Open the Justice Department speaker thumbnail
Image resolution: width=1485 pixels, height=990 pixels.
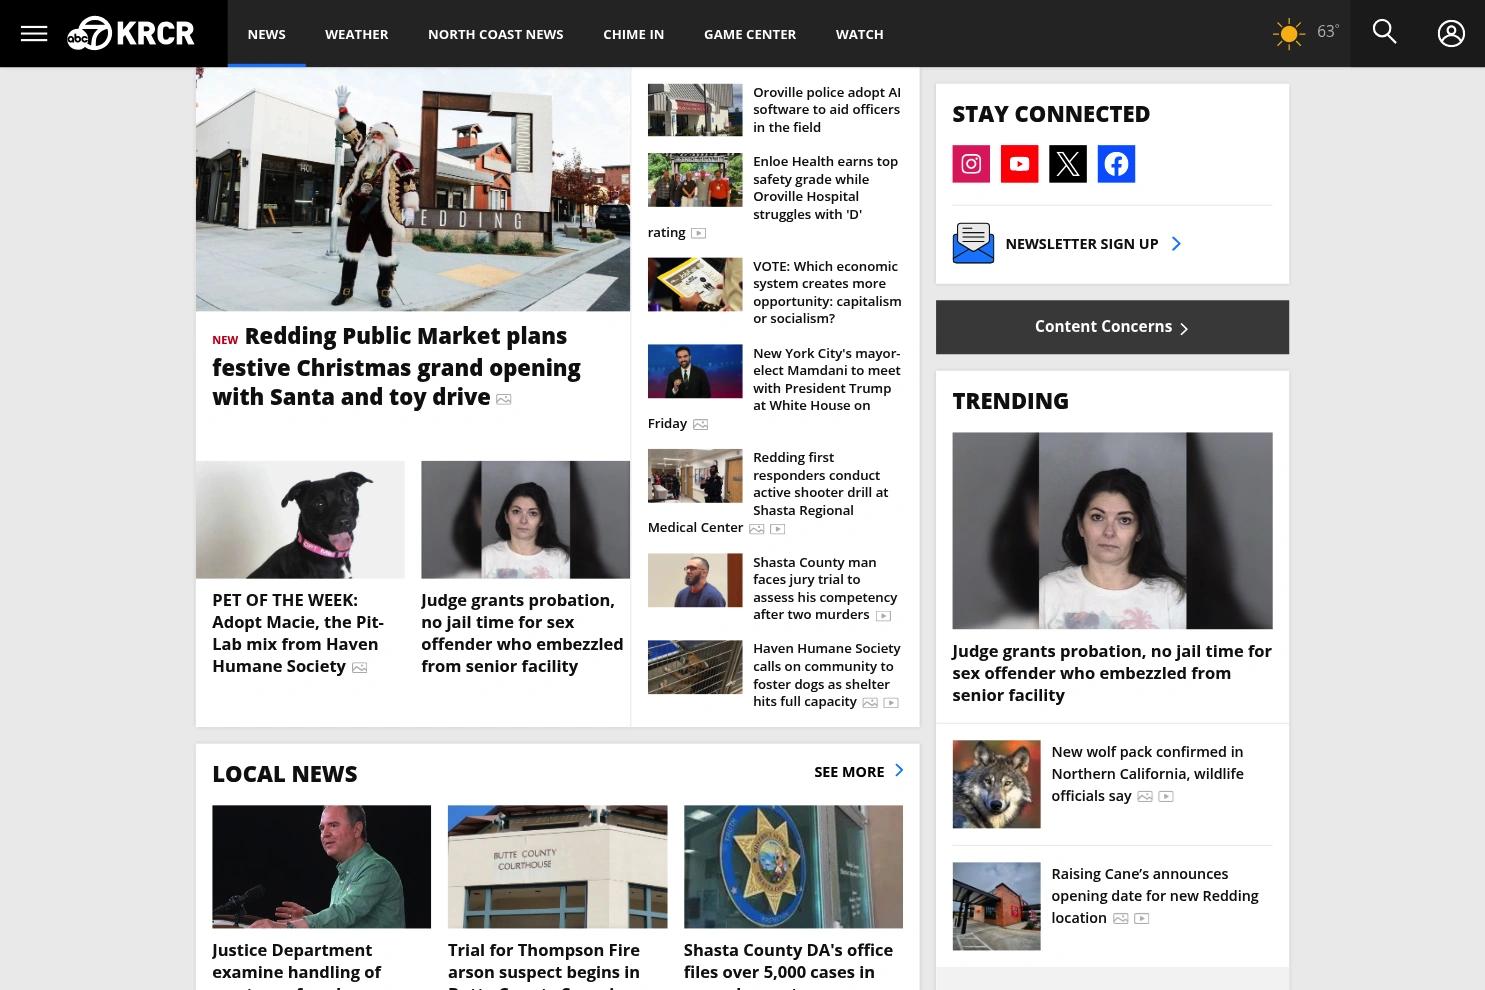coord(321,866)
